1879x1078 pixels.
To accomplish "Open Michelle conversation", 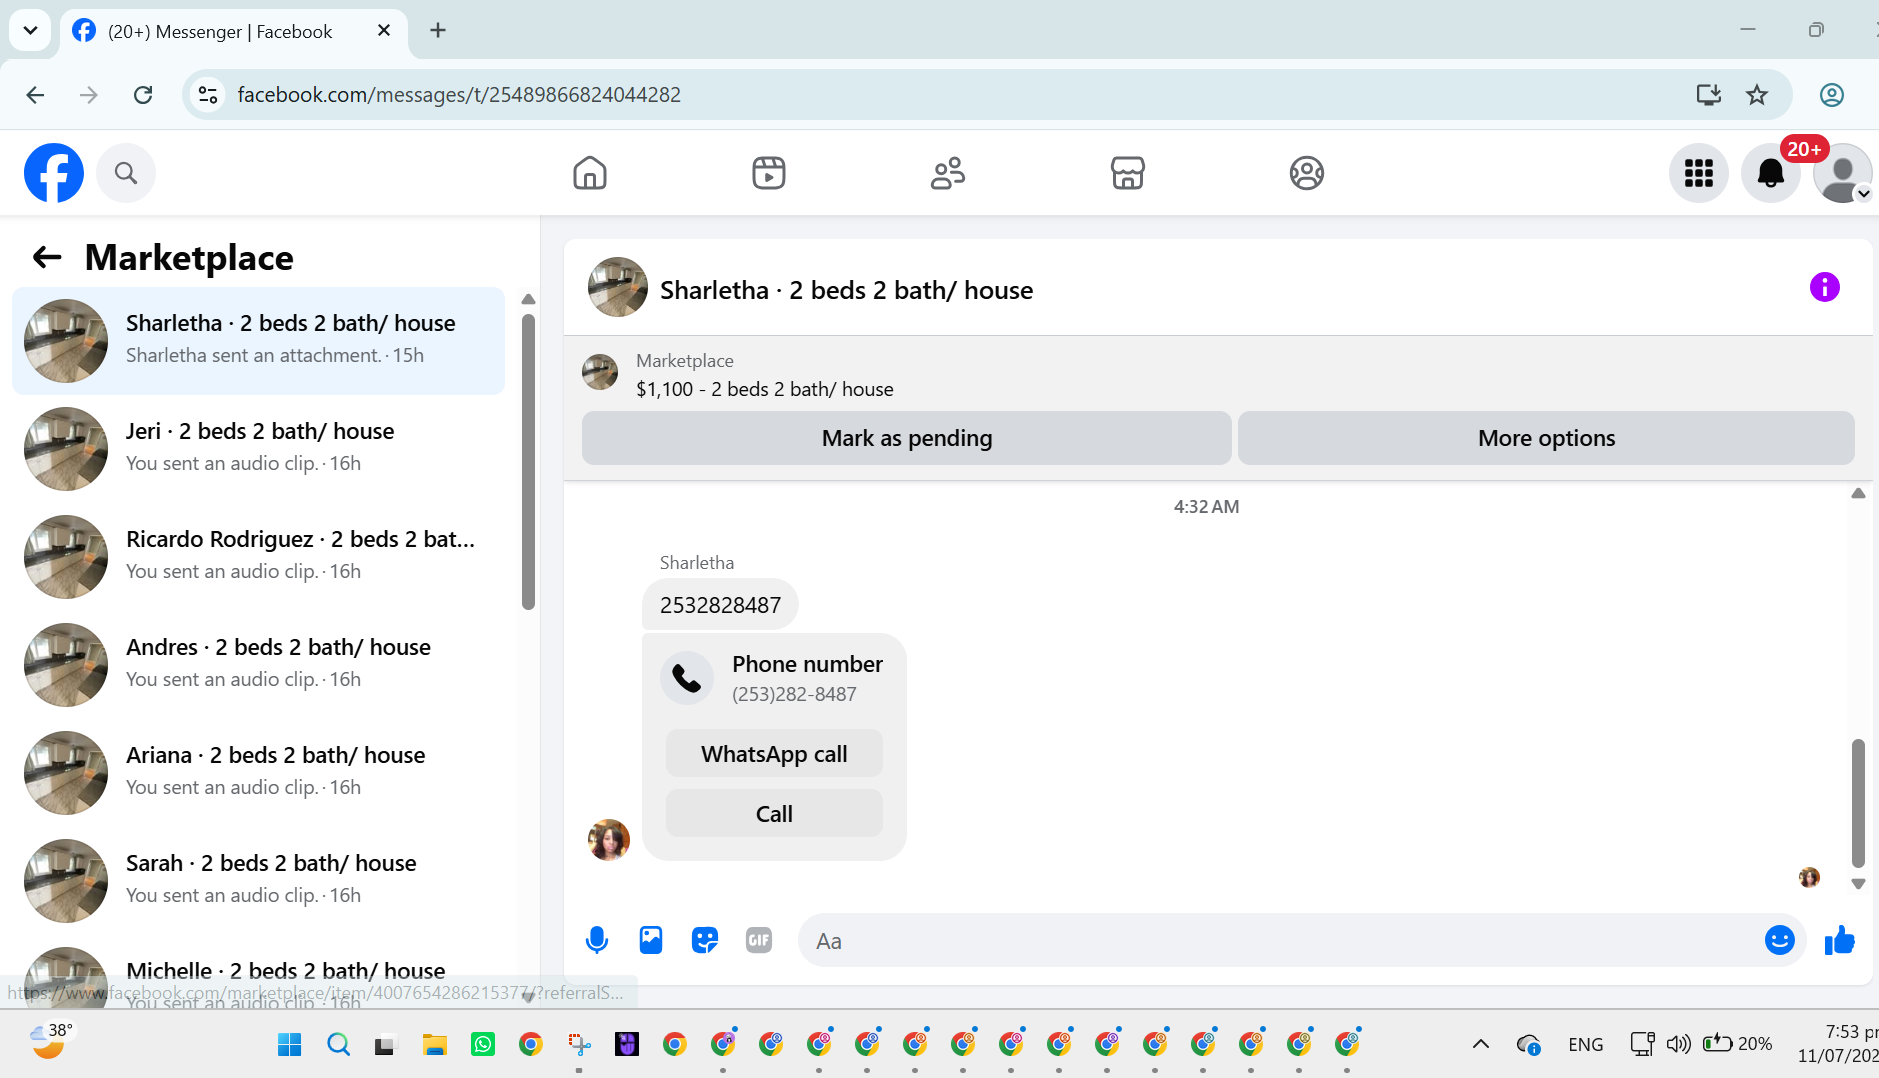I will click(259, 972).
